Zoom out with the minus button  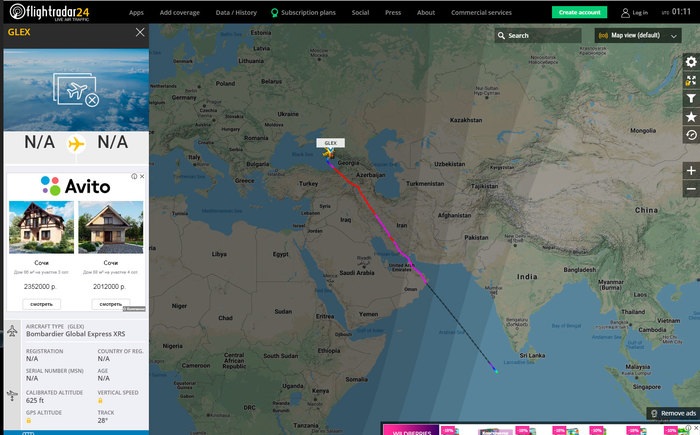tap(691, 189)
